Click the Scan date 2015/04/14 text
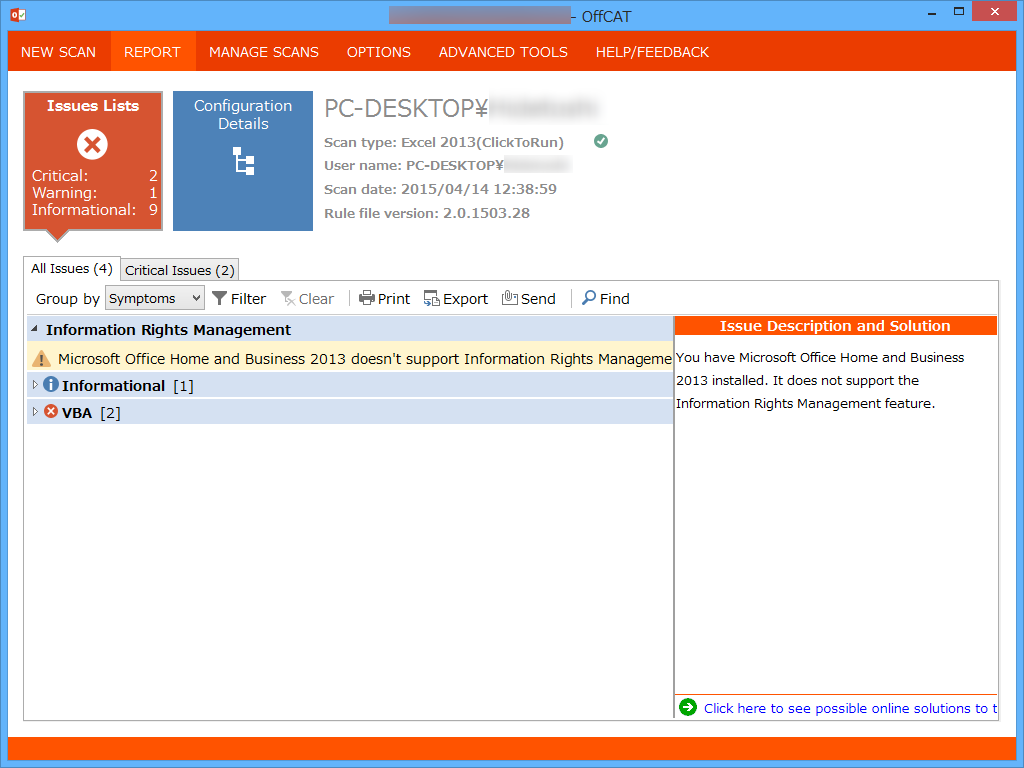The height and width of the screenshot is (768, 1024). 440,189
